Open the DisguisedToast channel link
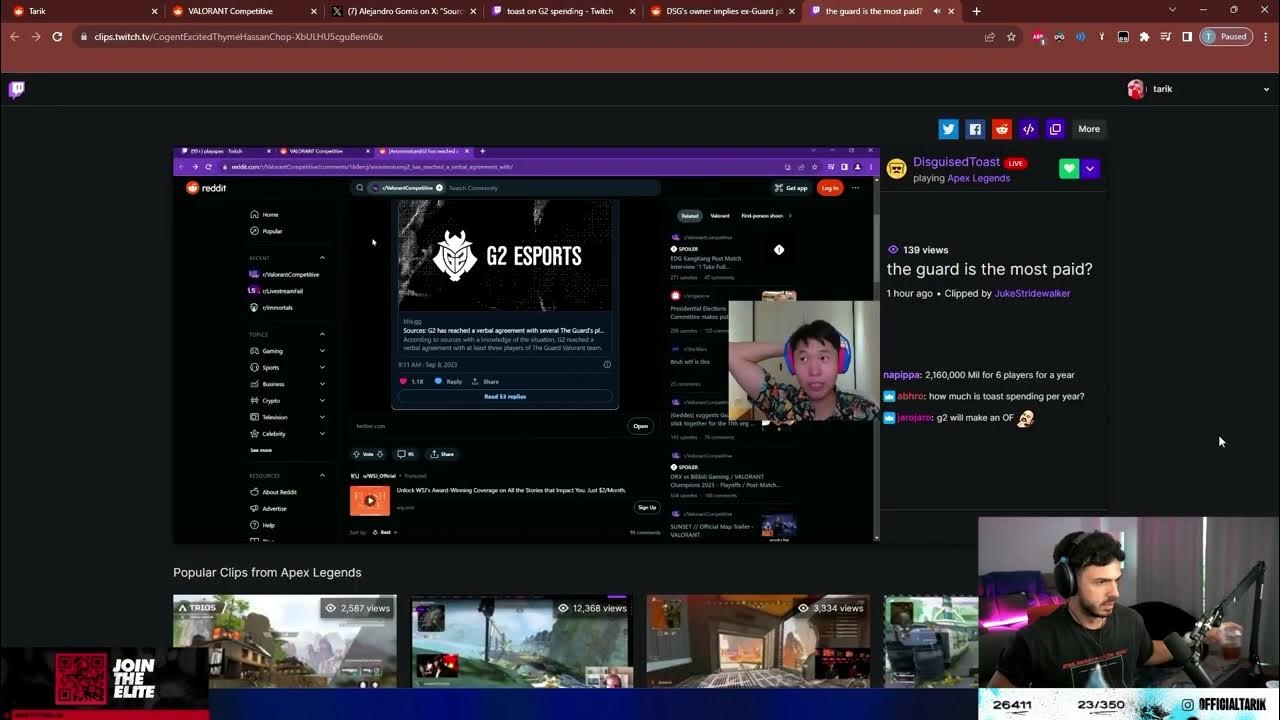 click(956, 162)
